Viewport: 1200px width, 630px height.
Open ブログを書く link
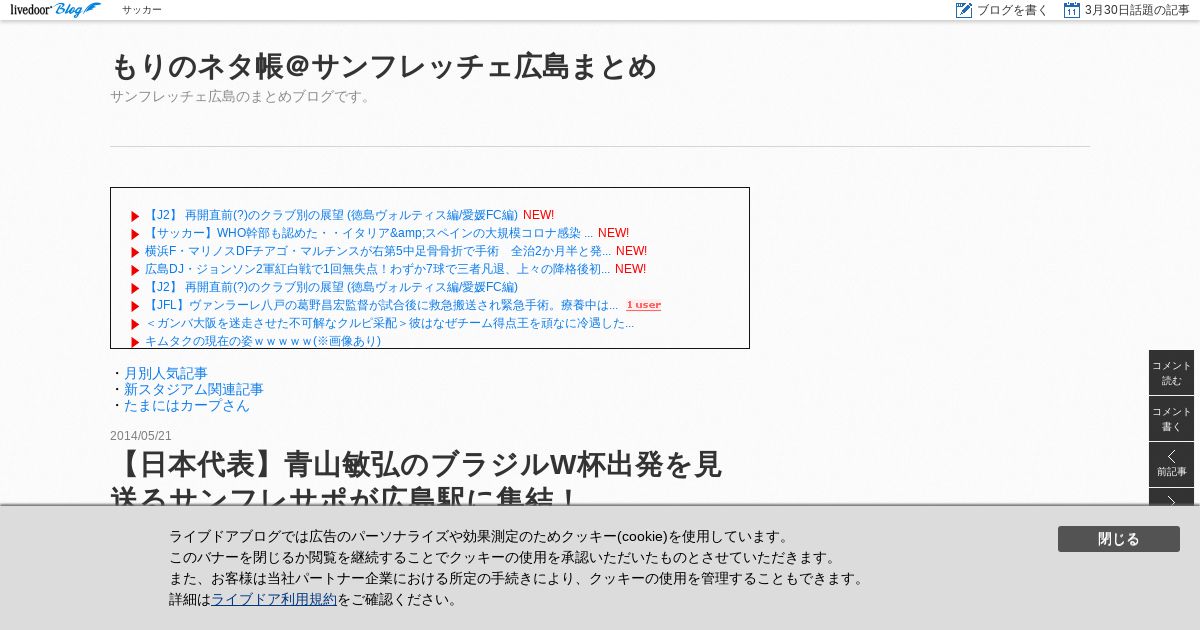pyautogui.click(x=1012, y=10)
